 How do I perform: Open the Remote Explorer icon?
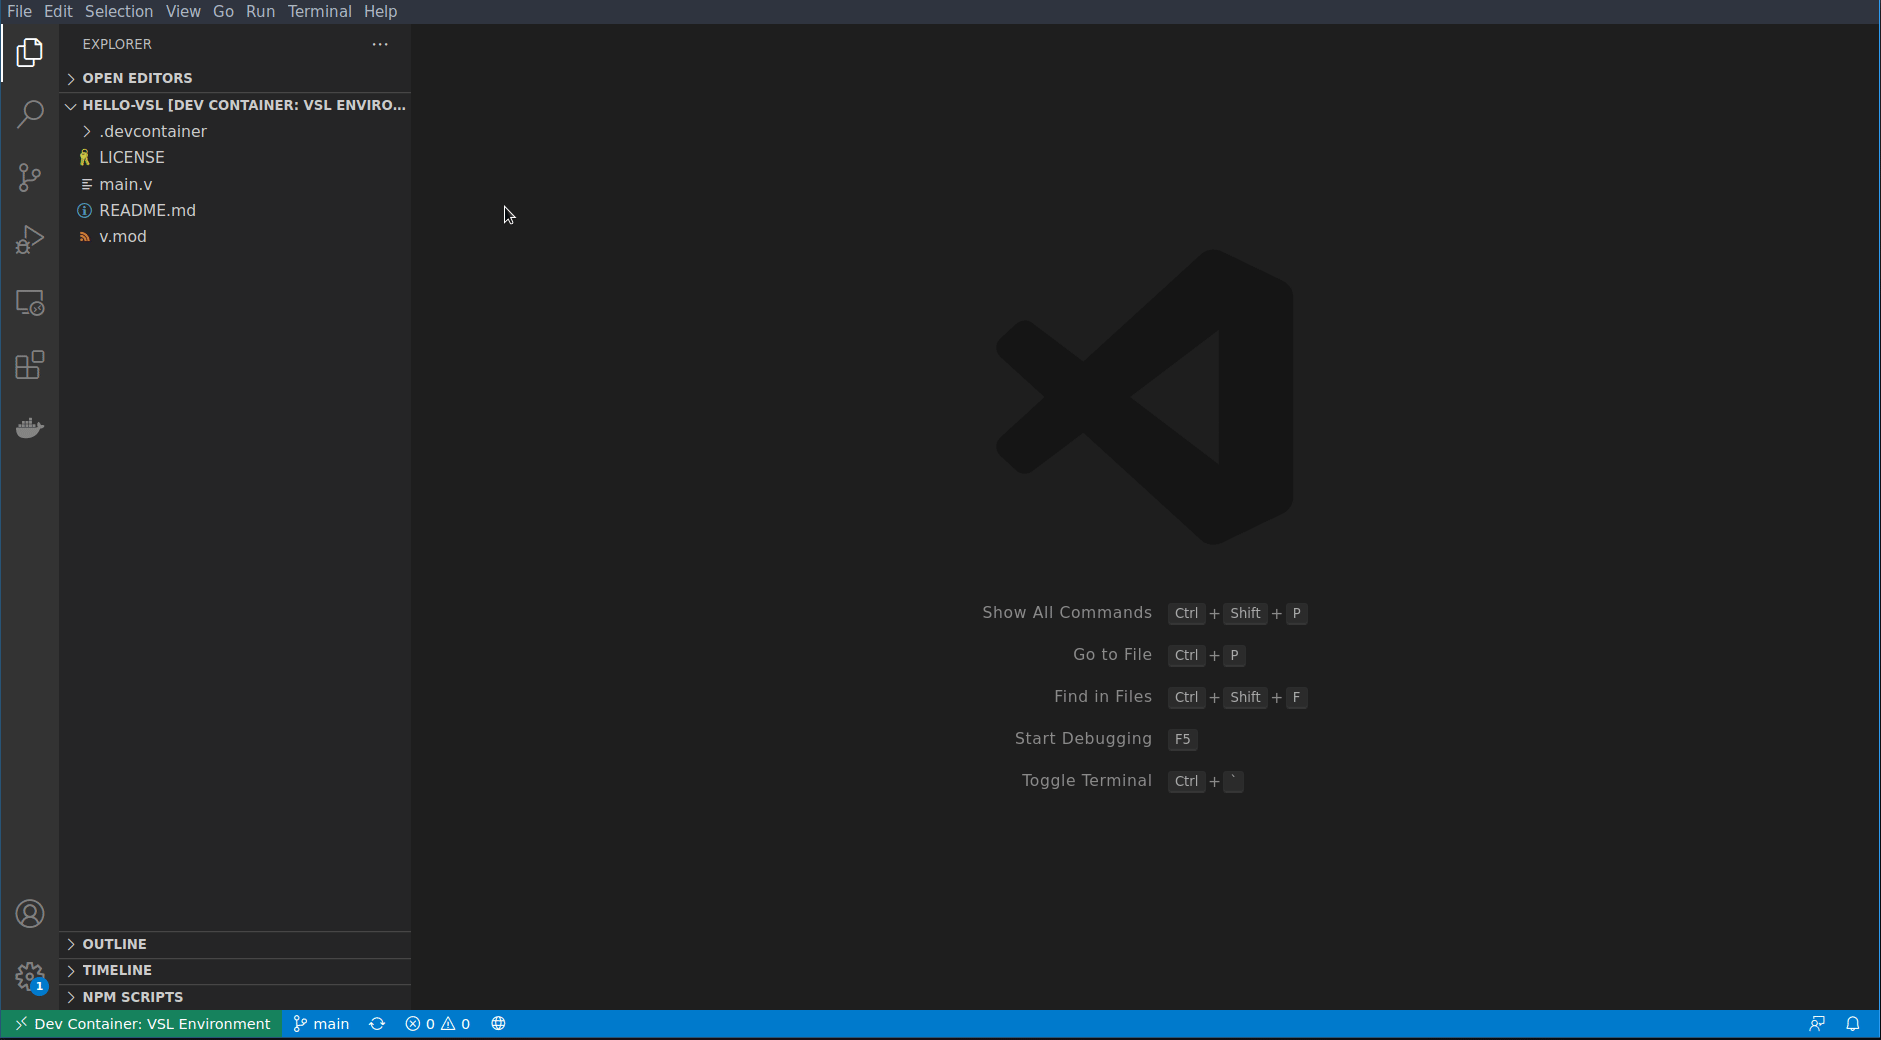(30, 302)
